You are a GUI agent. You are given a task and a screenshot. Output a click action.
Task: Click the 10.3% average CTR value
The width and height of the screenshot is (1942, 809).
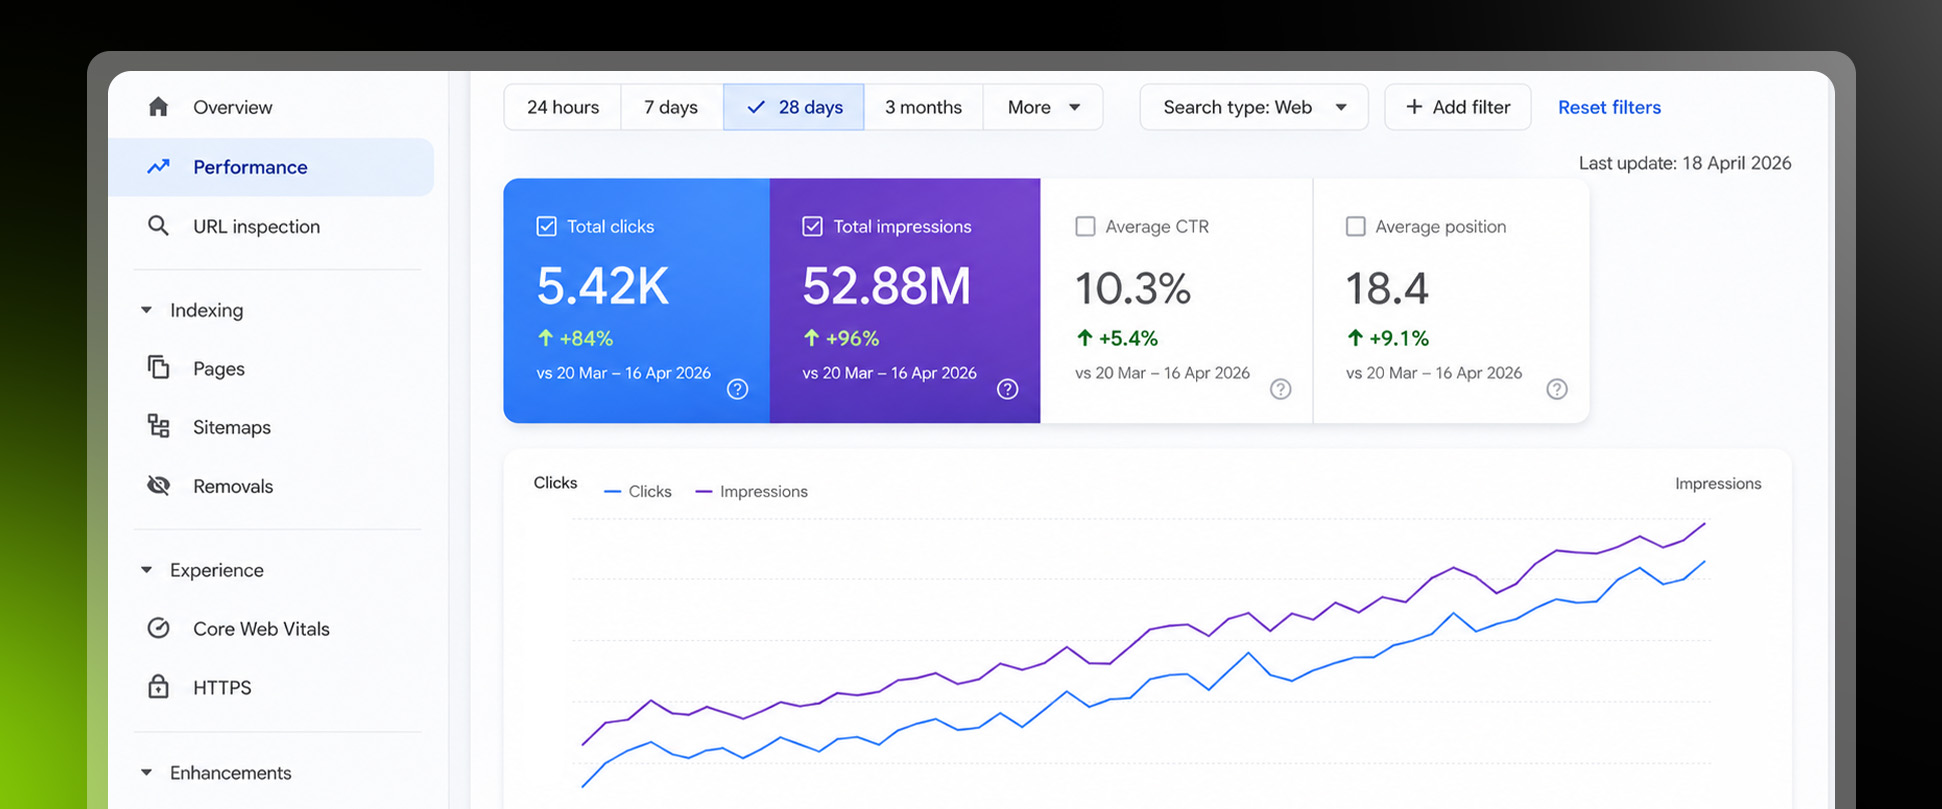(1133, 288)
